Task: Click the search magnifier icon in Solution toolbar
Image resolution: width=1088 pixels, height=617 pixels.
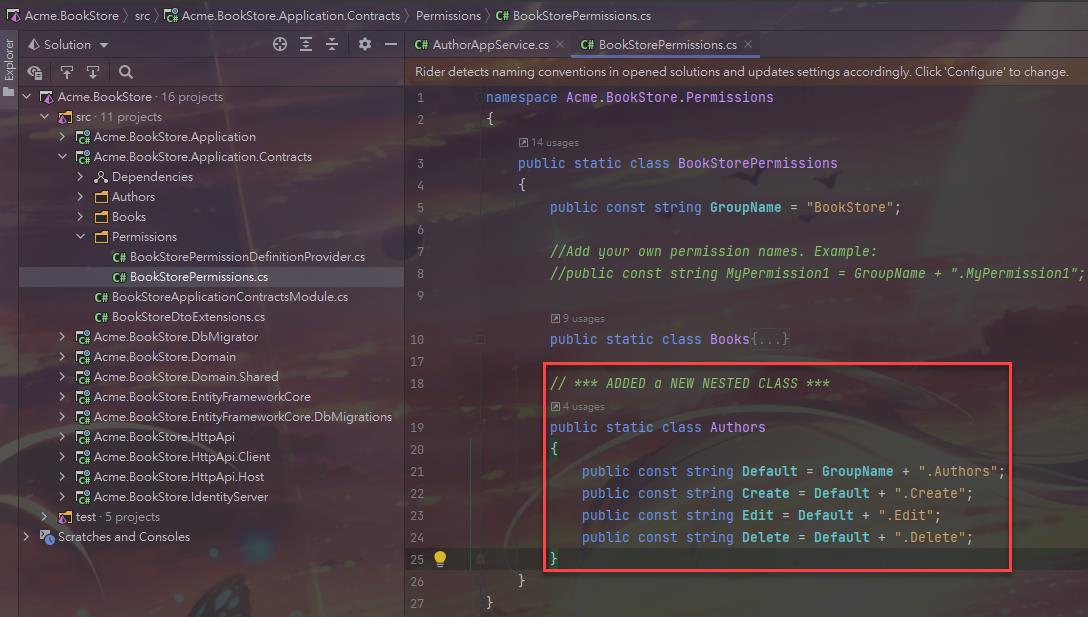Action: coord(126,72)
